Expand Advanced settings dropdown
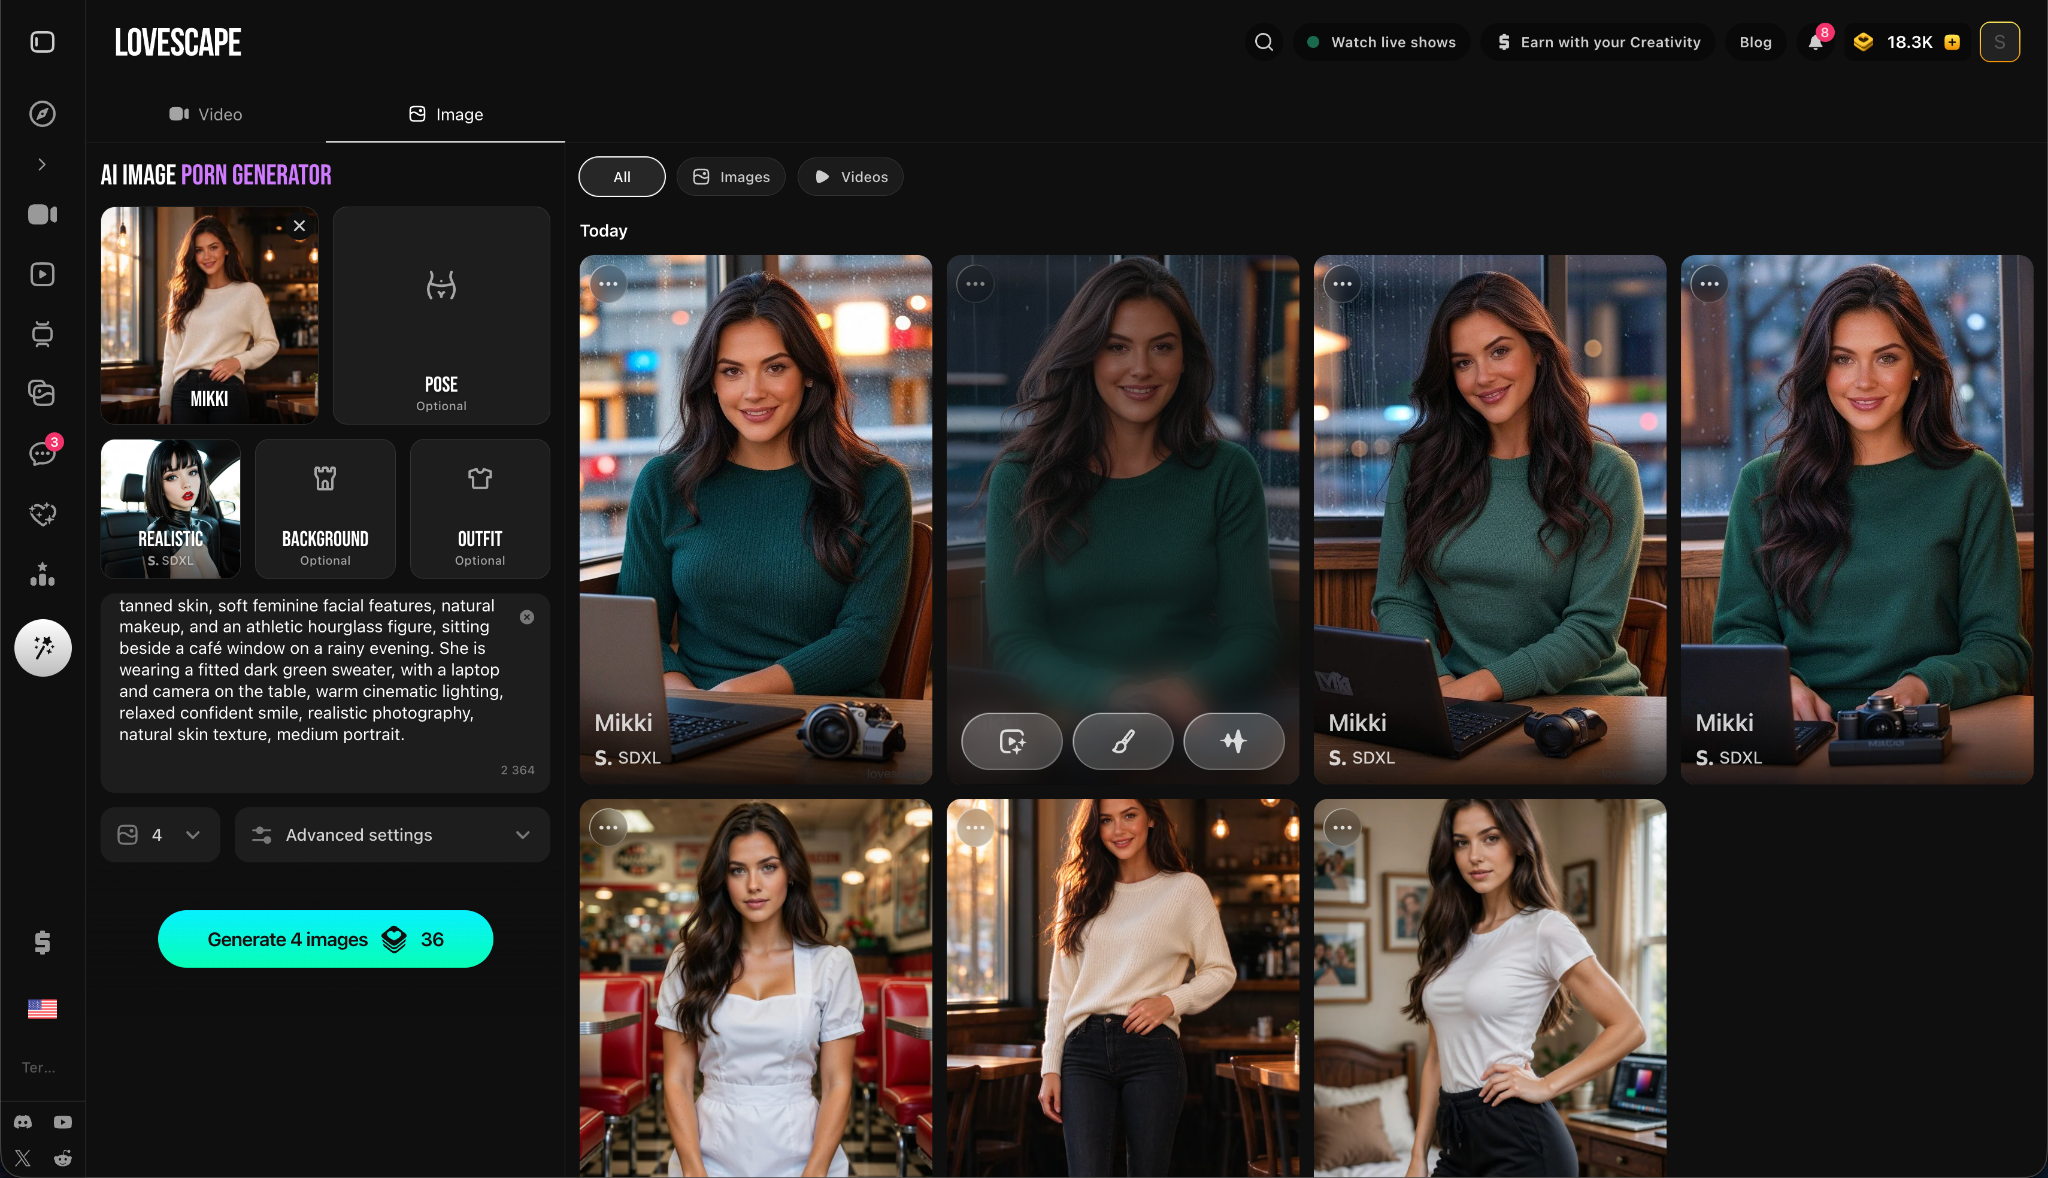This screenshot has width=2048, height=1178. [392, 835]
